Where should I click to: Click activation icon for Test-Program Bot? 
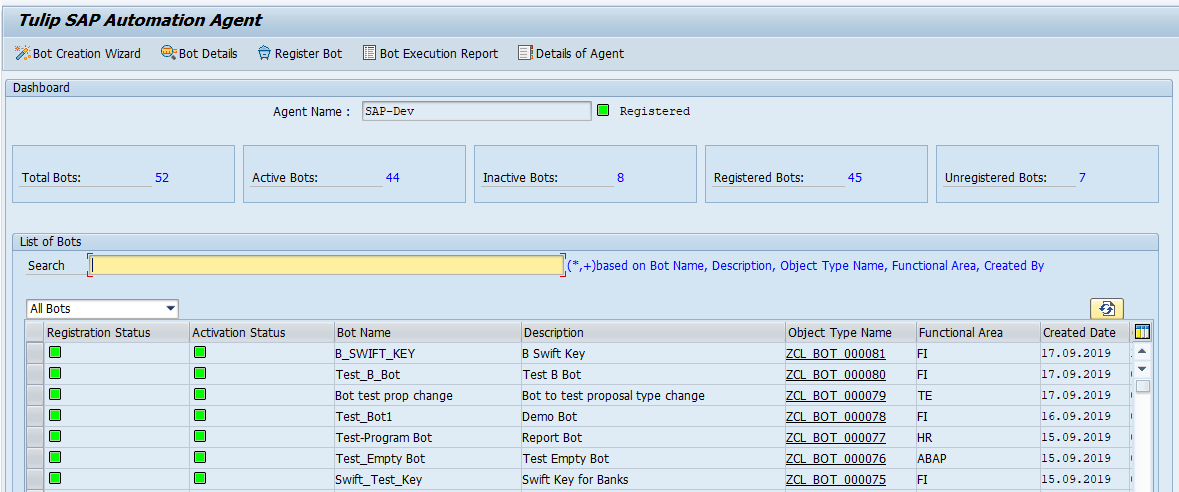coord(200,436)
